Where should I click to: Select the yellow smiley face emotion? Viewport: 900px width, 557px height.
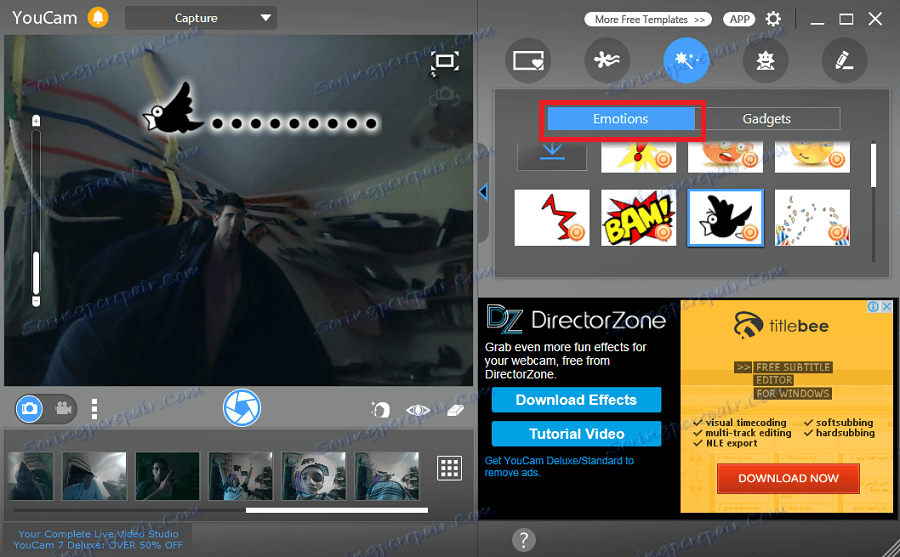812,157
